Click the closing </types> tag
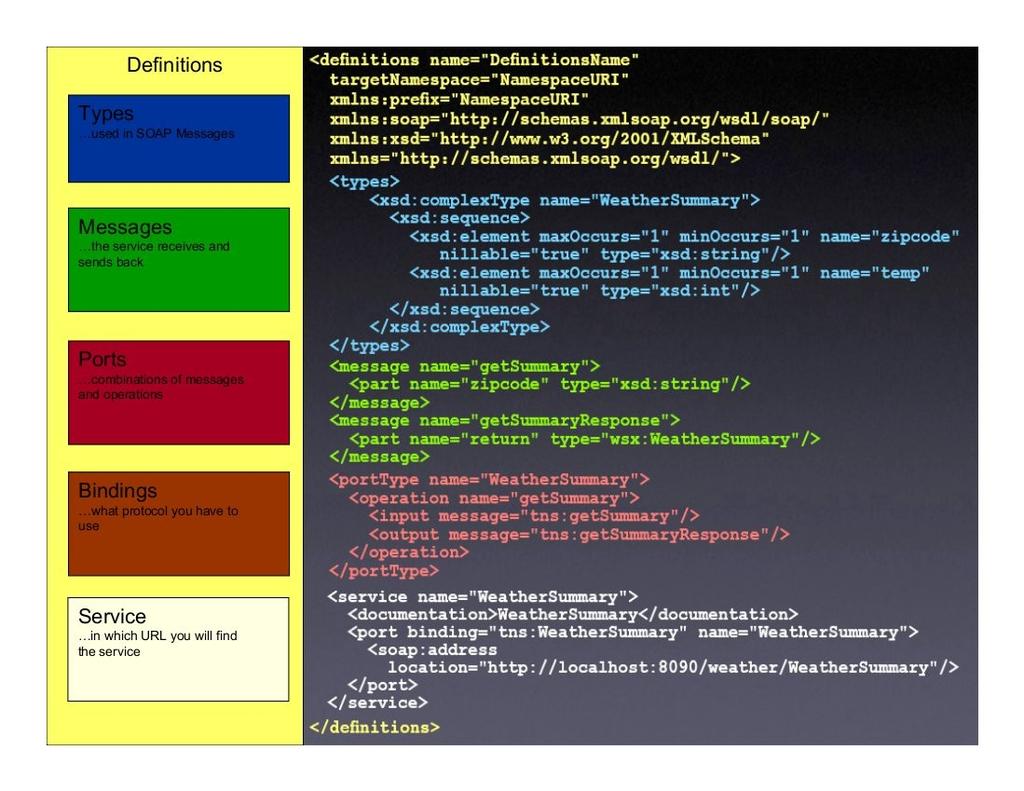This screenshot has height=791, width=1024. tap(370, 346)
